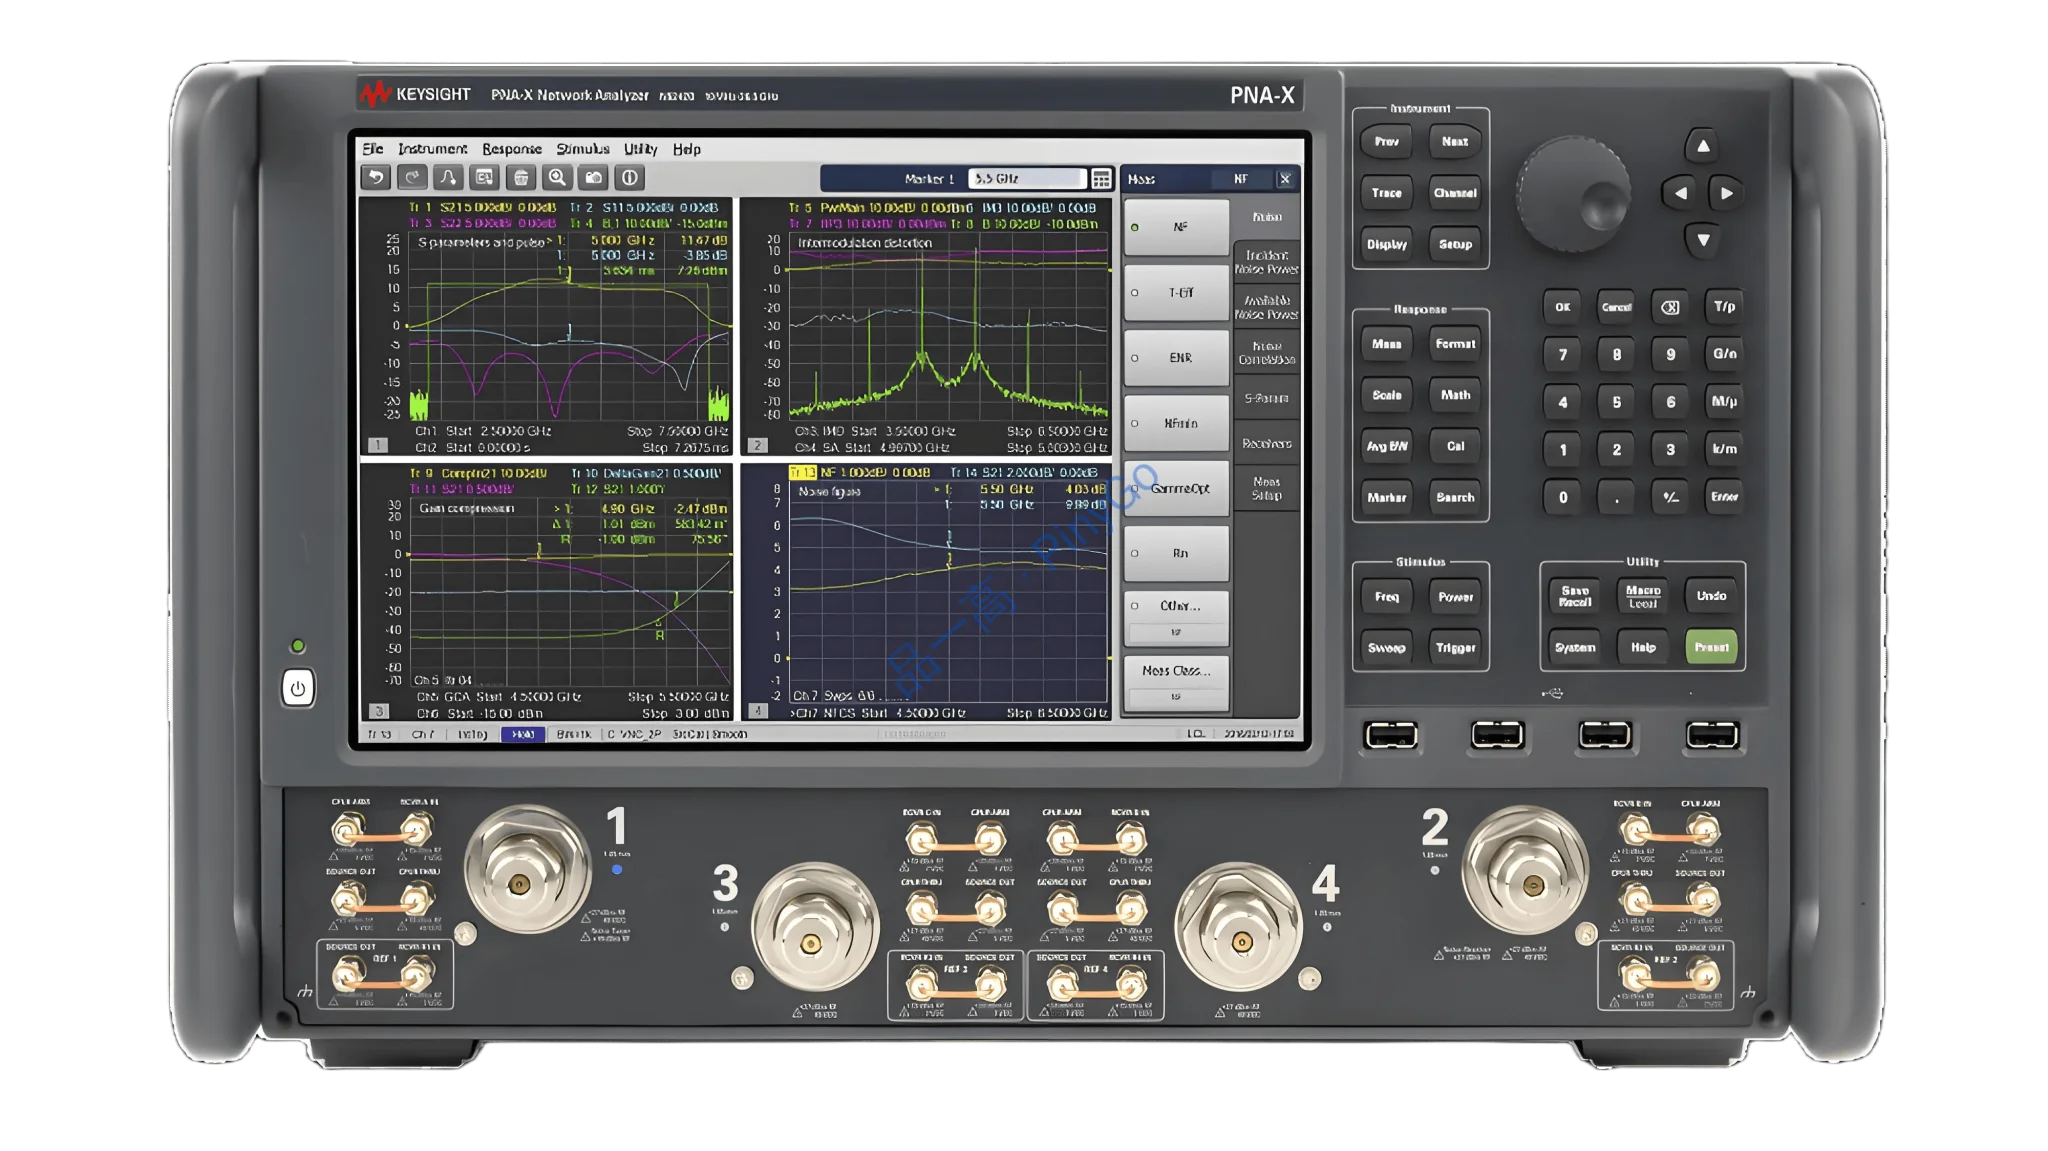Click the magnifier zoom toolbar icon
Viewport: 2048px width, 1151px height.
[557, 178]
